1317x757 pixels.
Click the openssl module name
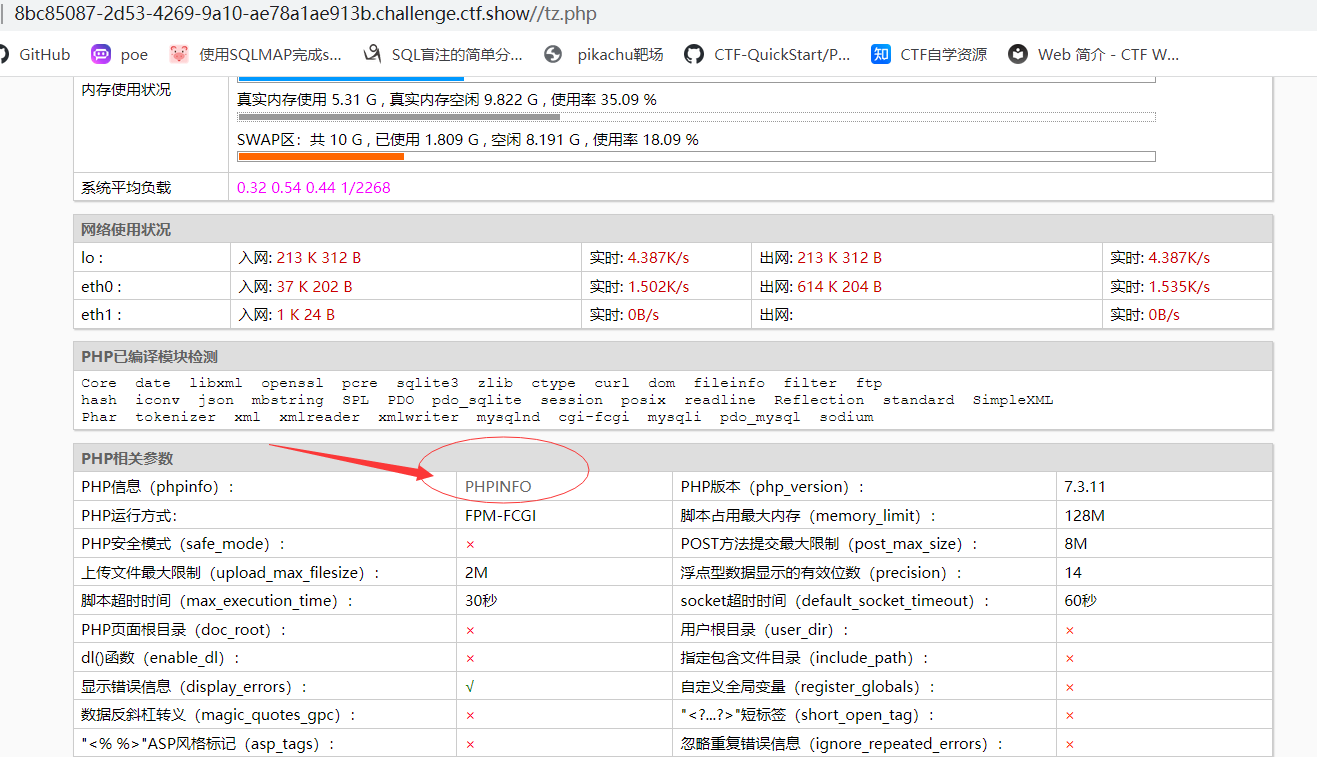point(292,383)
